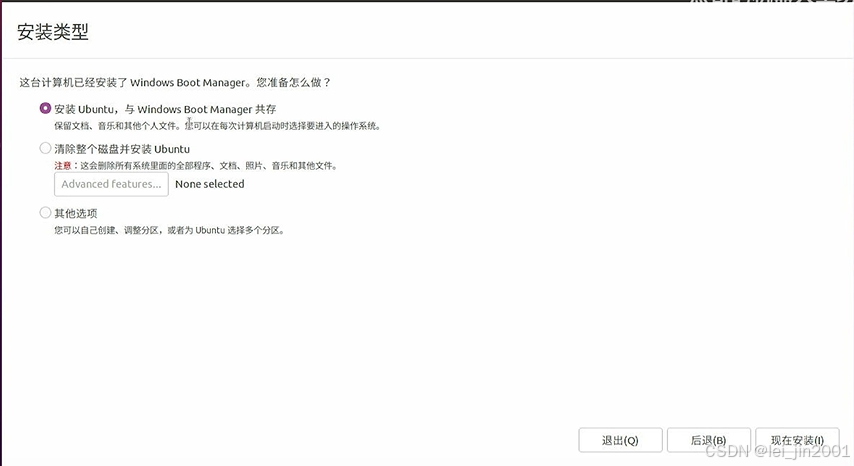Click the 保留文档、音乐 description line
Viewport: 854px width, 466px height.
[x=217, y=126]
